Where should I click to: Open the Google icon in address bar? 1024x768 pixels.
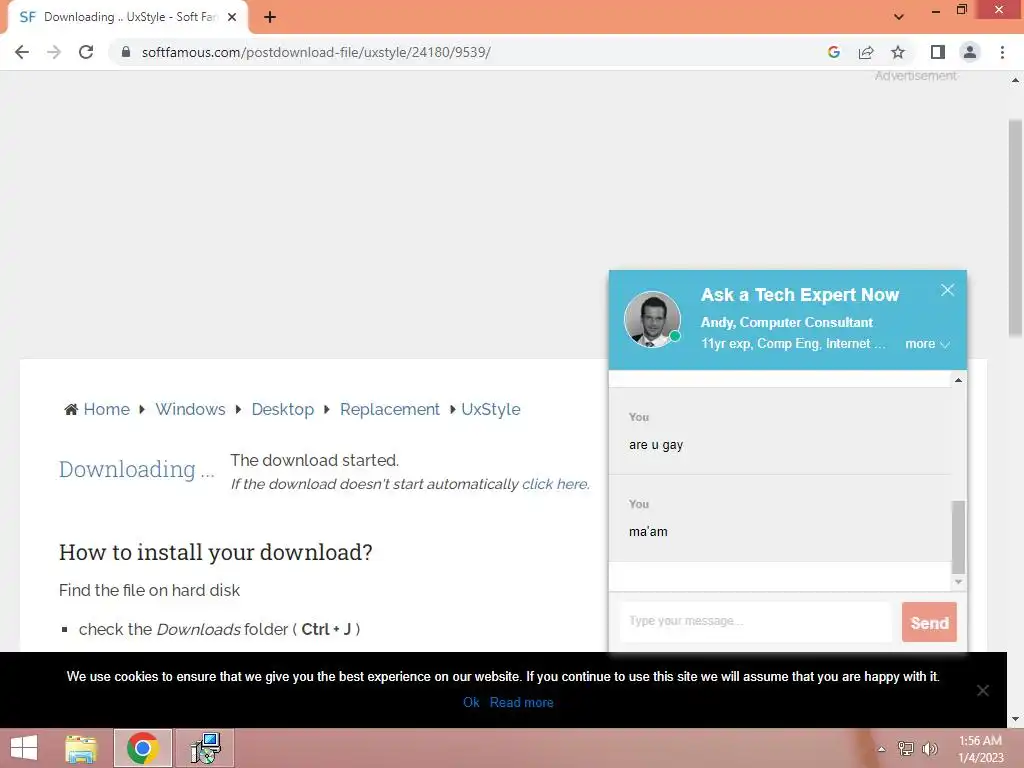tap(833, 52)
